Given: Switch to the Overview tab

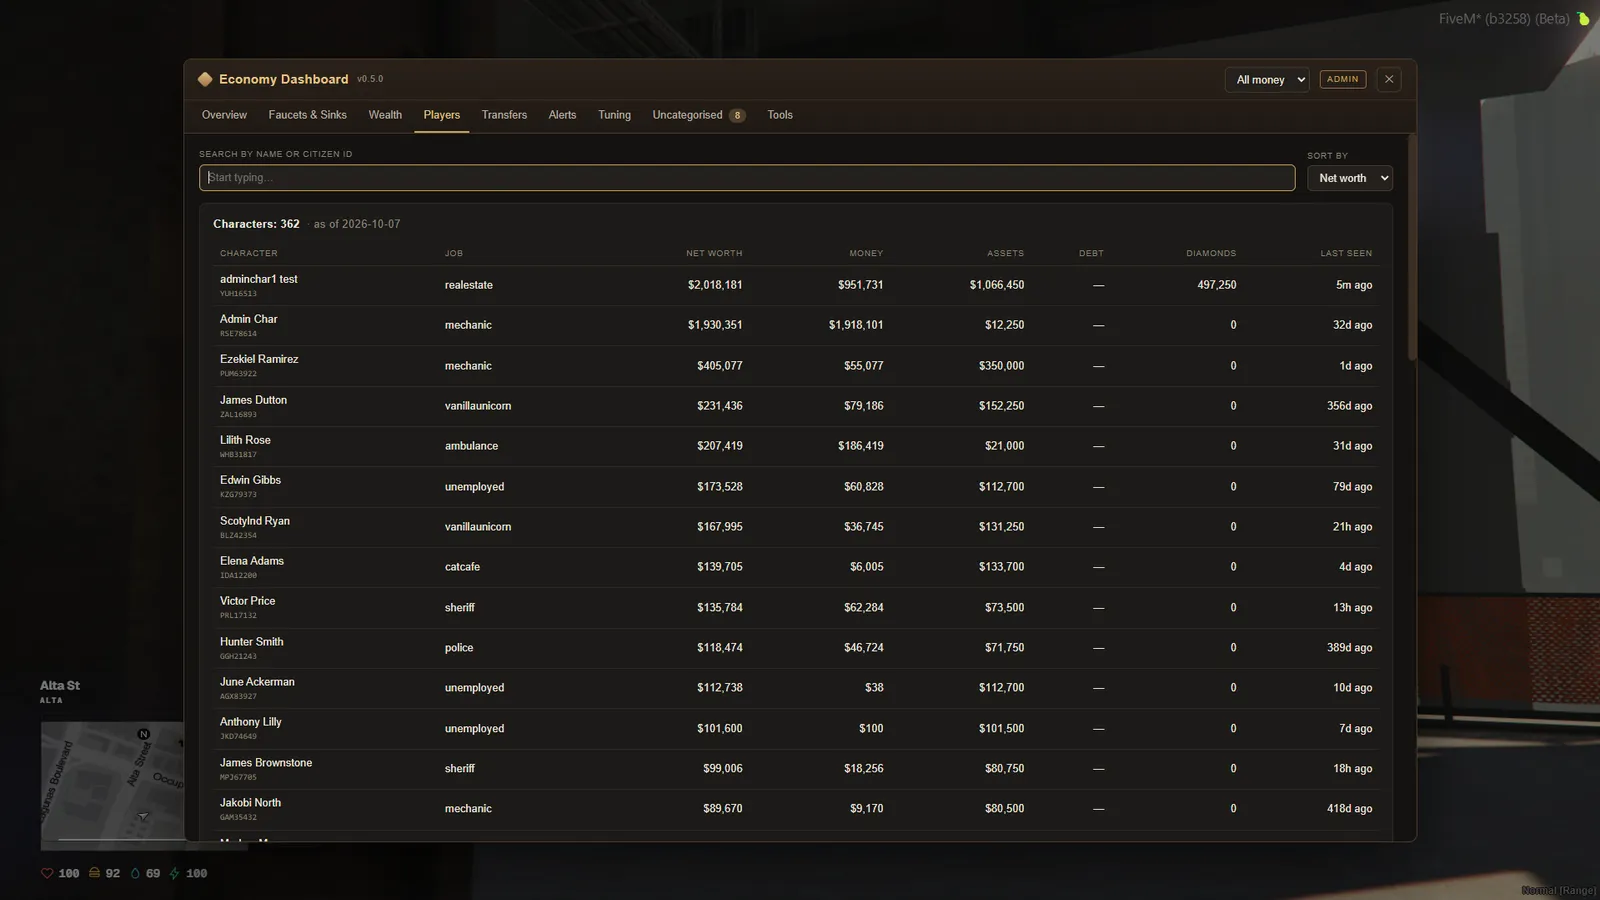Looking at the screenshot, I should (x=224, y=115).
